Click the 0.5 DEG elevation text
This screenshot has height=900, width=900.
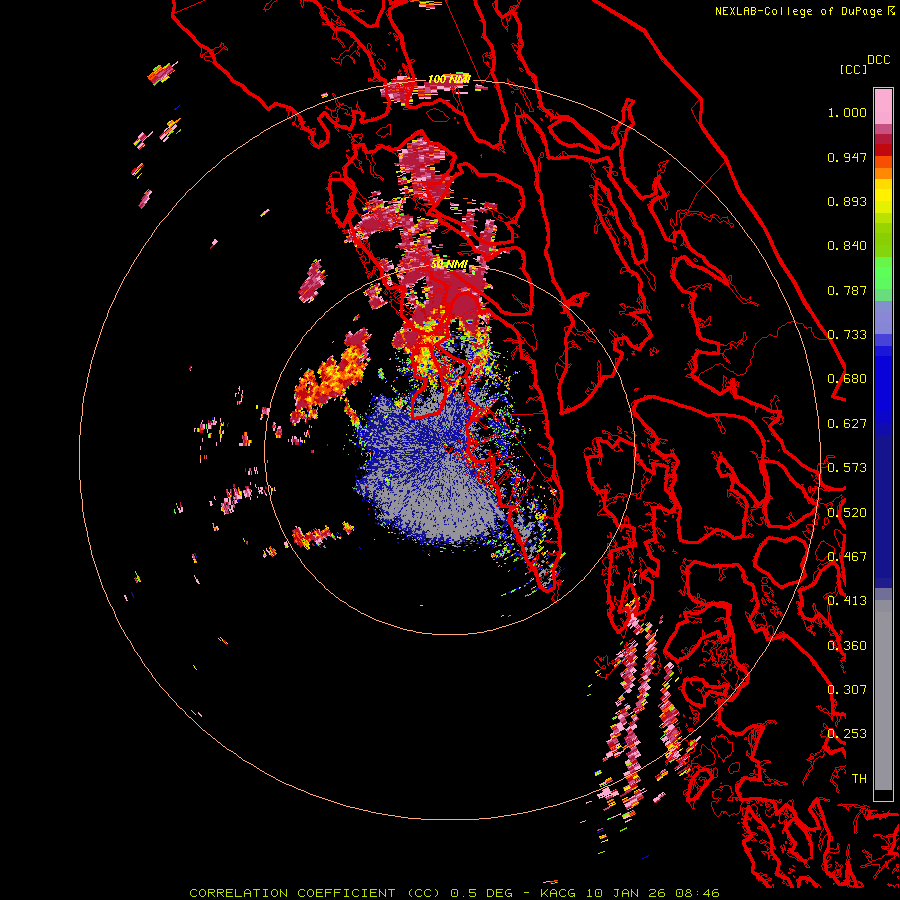coord(481,893)
